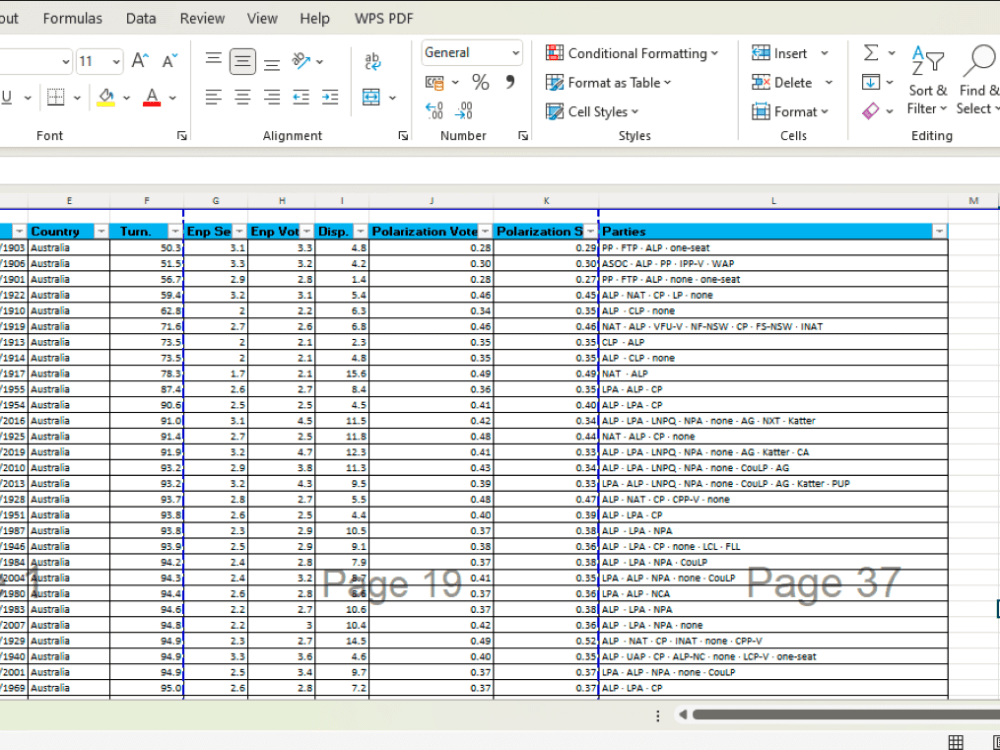Select the cell 'CLP · ALP'
This screenshot has height=750, width=1000.
[773, 342]
